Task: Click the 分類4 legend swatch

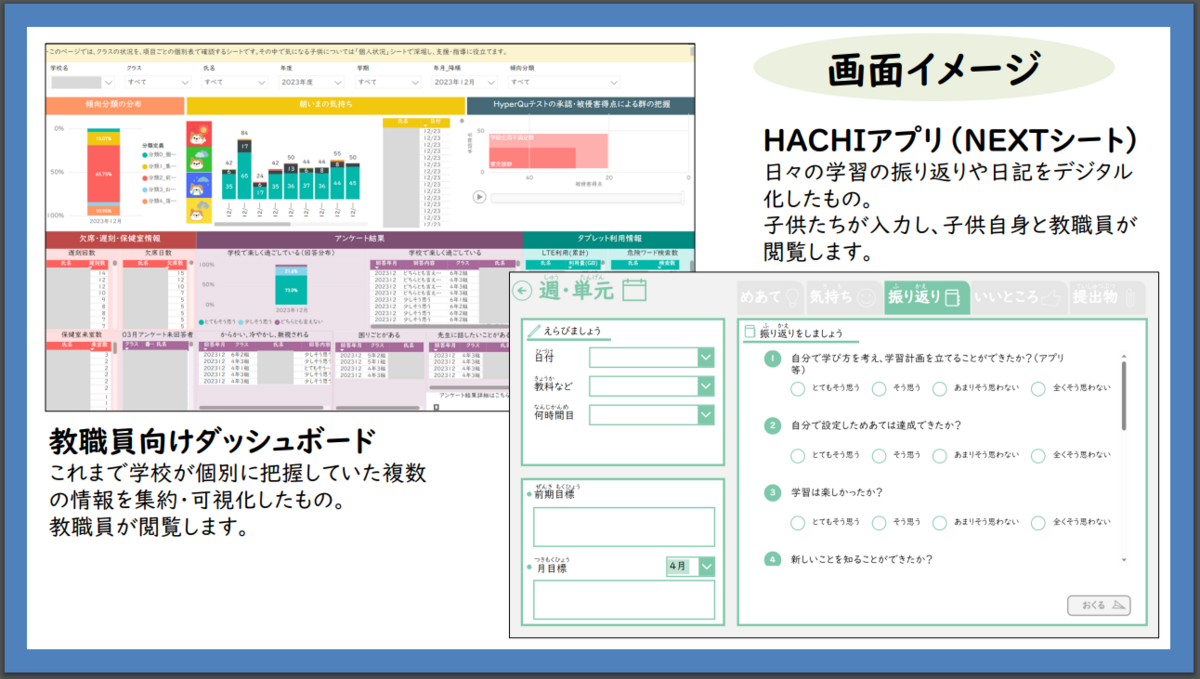Action: coord(145,200)
